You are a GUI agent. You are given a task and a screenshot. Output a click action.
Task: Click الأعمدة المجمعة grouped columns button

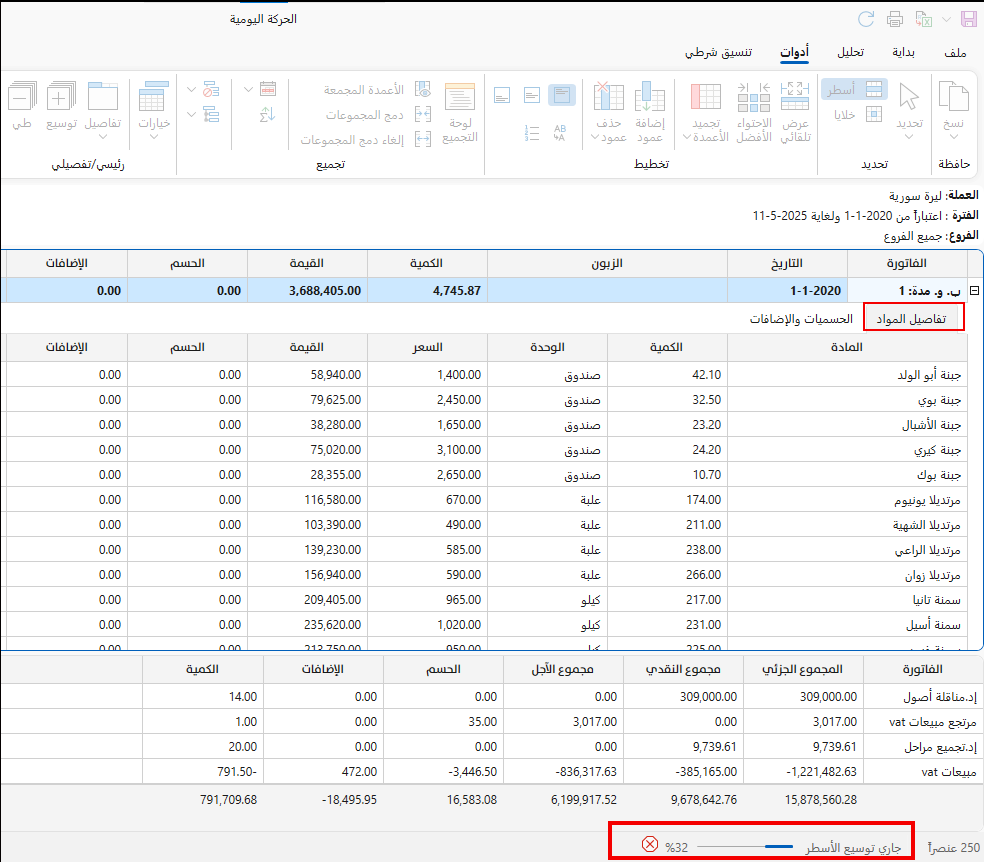(x=378, y=90)
